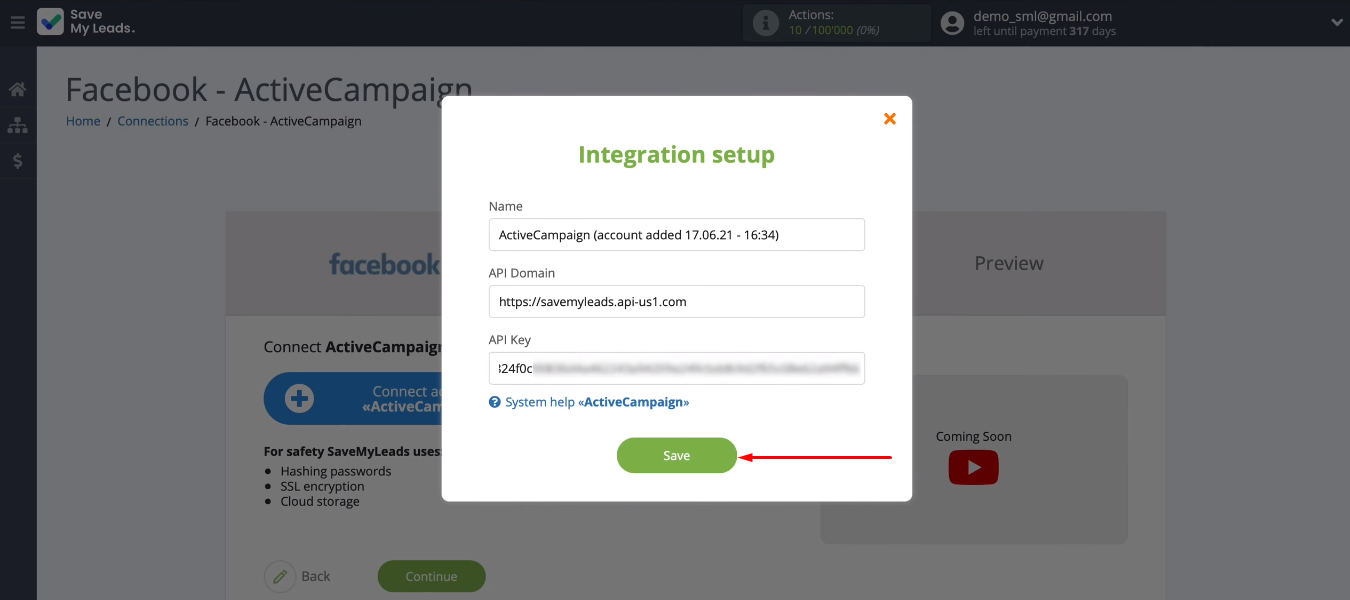This screenshot has height=600, width=1350.
Task: Close the Integration setup dialog
Action: click(x=890, y=119)
